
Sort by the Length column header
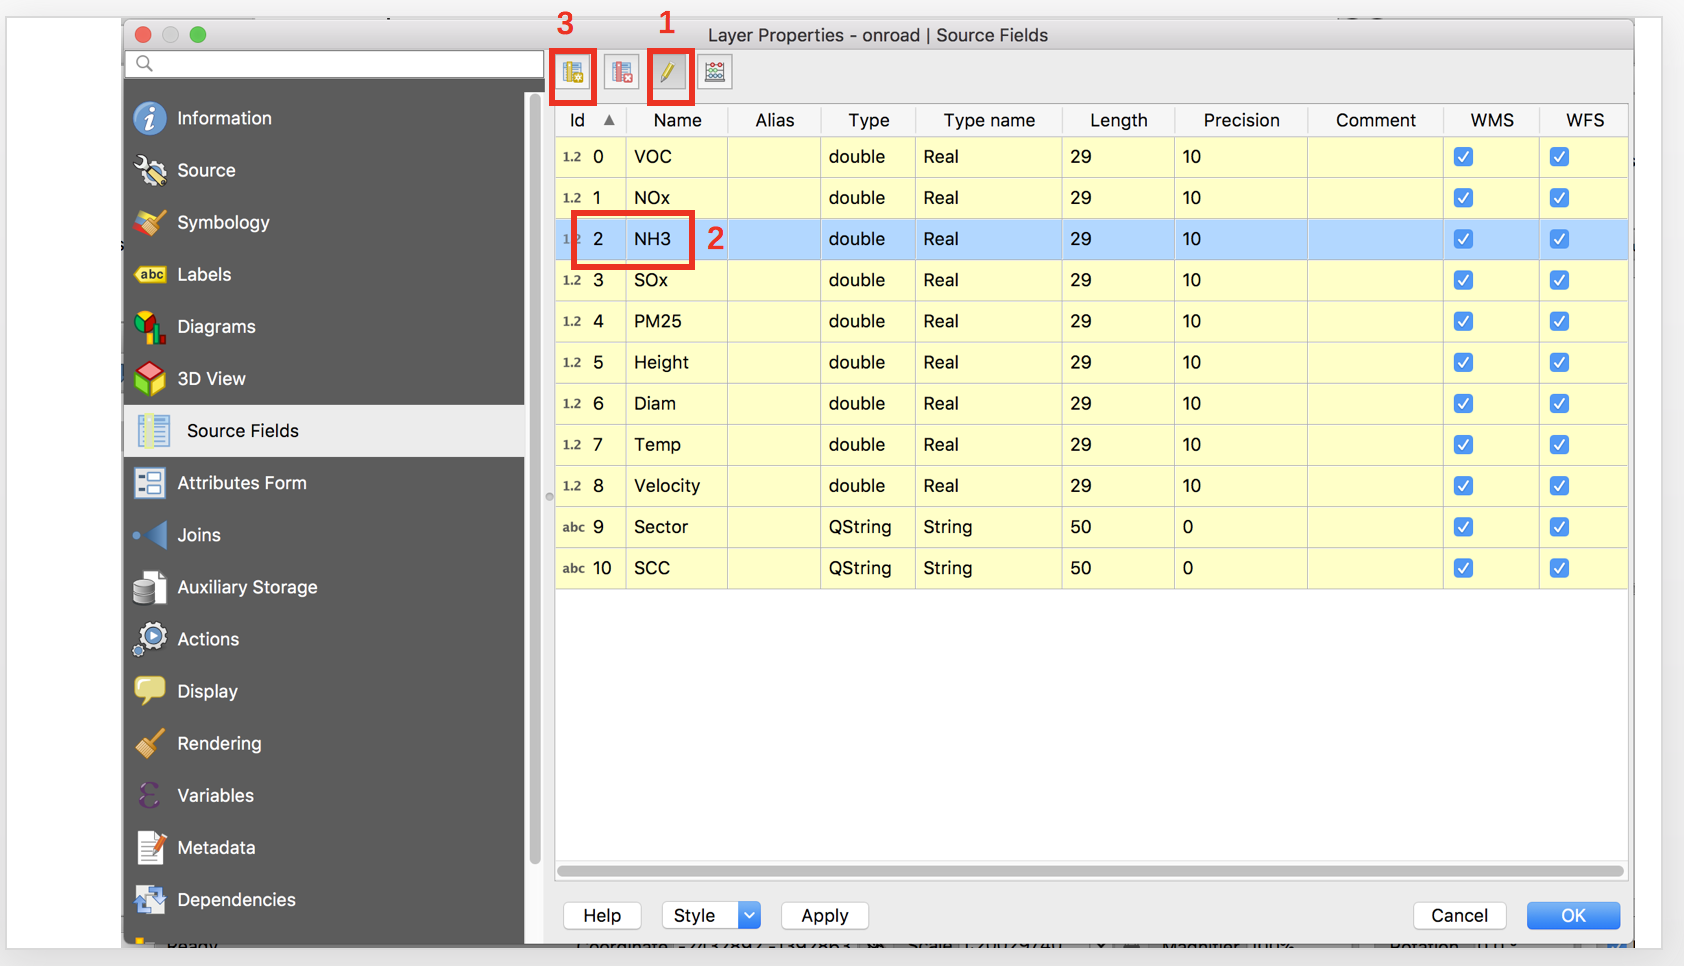[1118, 120]
